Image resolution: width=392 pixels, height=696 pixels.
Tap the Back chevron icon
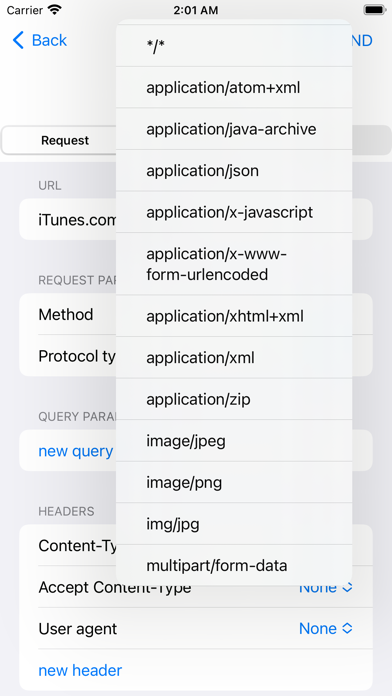point(18,40)
